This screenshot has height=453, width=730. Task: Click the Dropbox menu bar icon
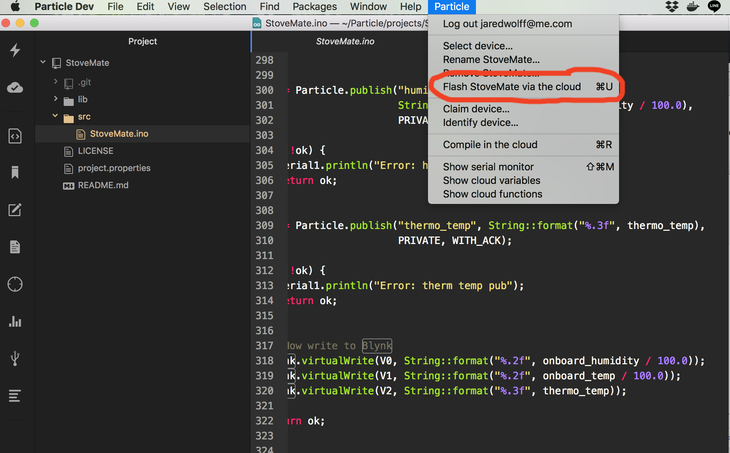tap(672, 7)
